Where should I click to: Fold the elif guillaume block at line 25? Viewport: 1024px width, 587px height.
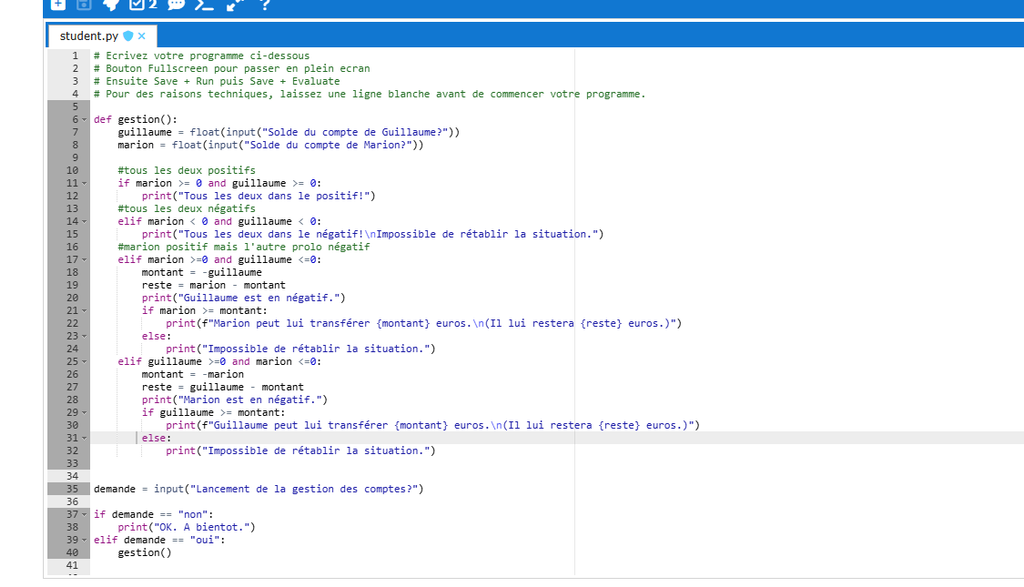click(x=84, y=362)
